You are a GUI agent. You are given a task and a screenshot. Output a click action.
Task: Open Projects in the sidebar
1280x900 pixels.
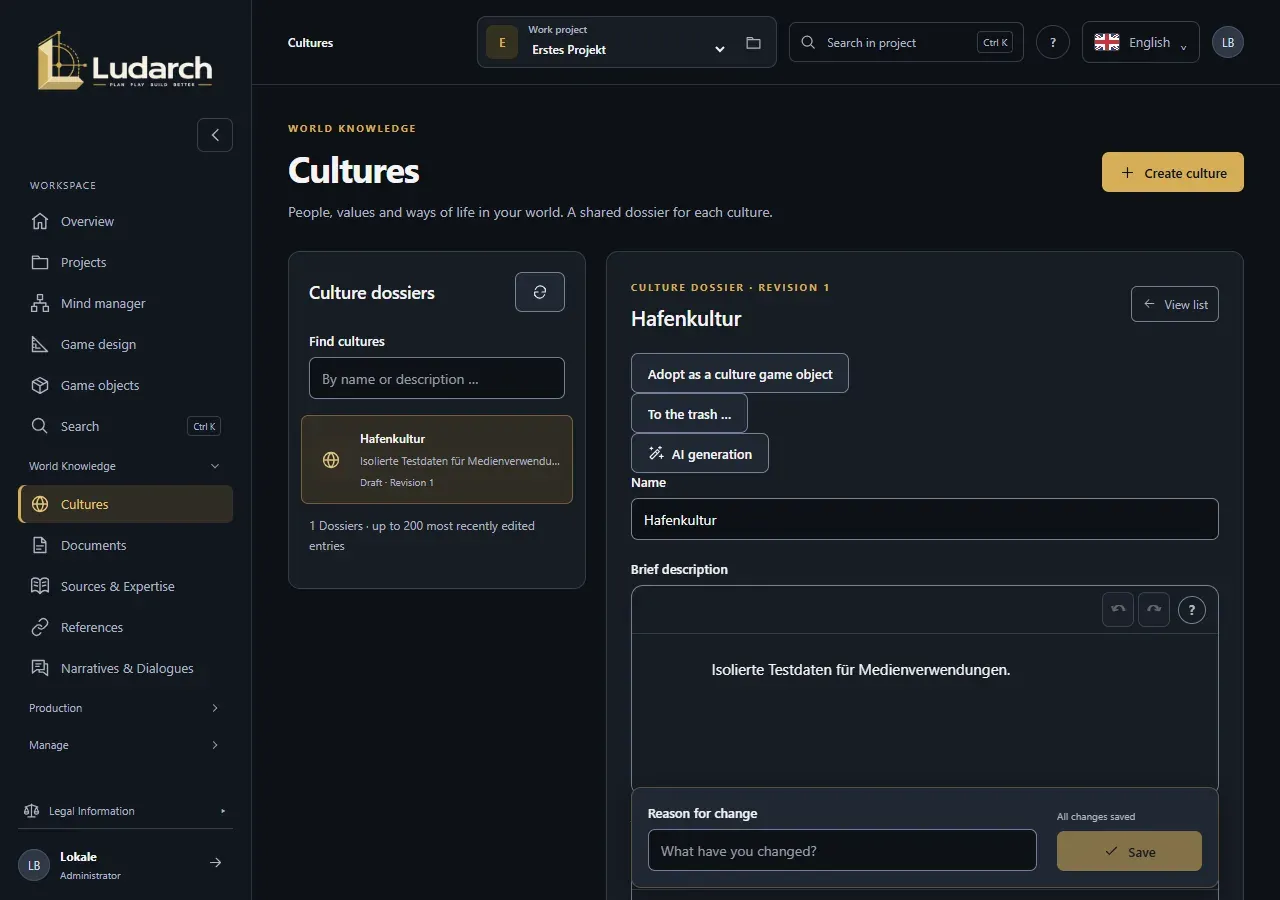(125, 262)
